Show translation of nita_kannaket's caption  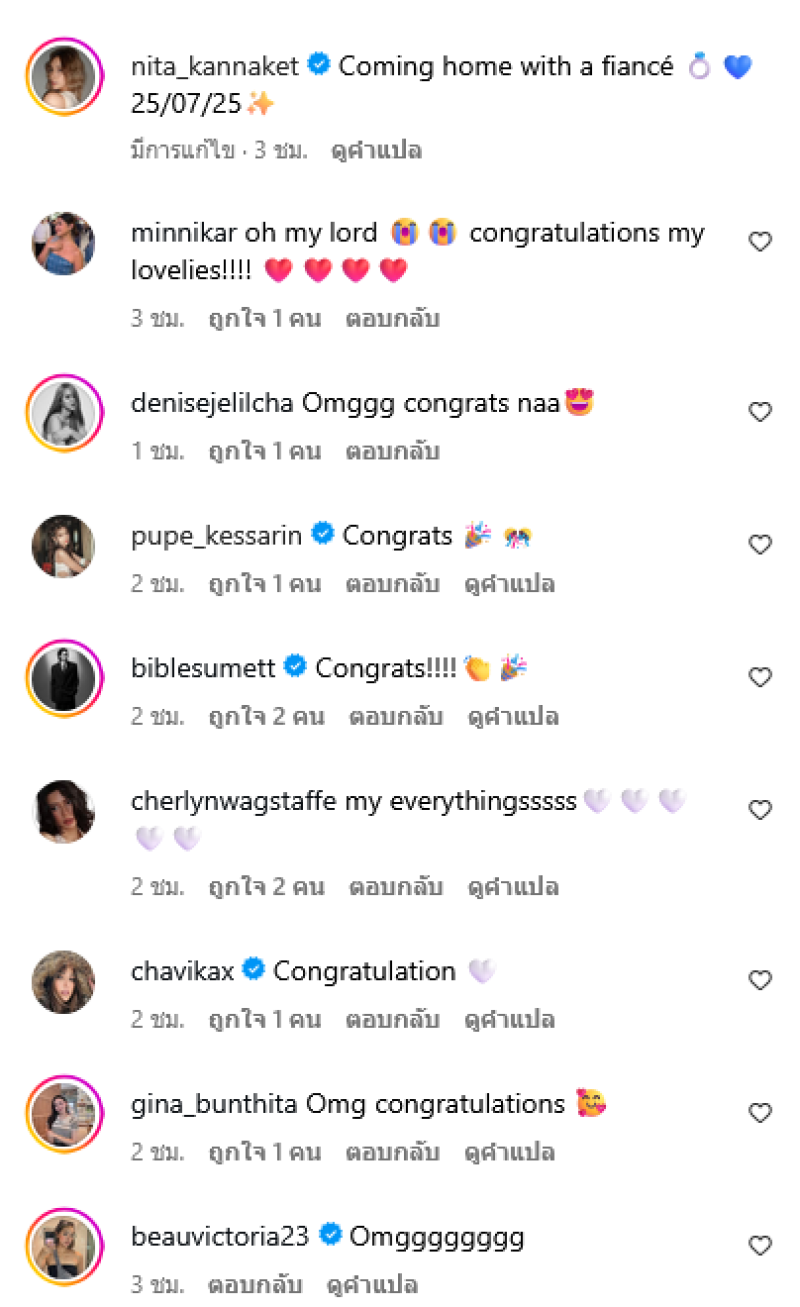tap(376, 151)
